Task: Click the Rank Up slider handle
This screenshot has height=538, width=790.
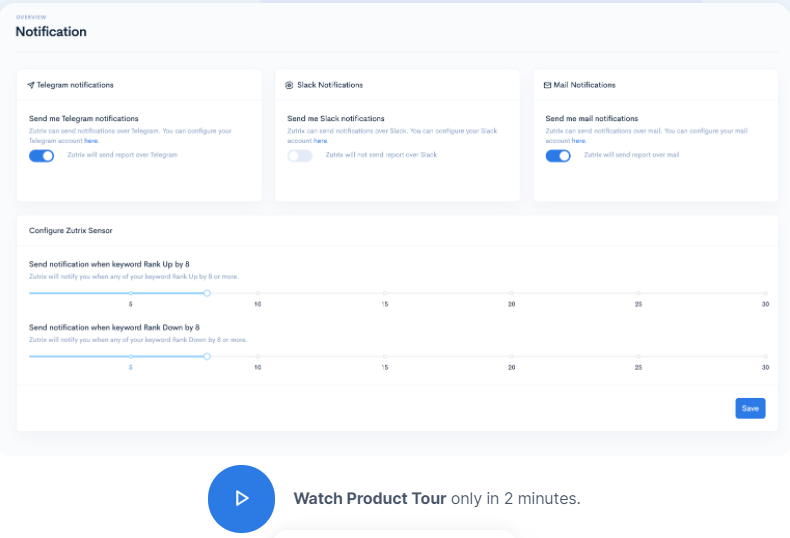Action: click(x=207, y=293)
